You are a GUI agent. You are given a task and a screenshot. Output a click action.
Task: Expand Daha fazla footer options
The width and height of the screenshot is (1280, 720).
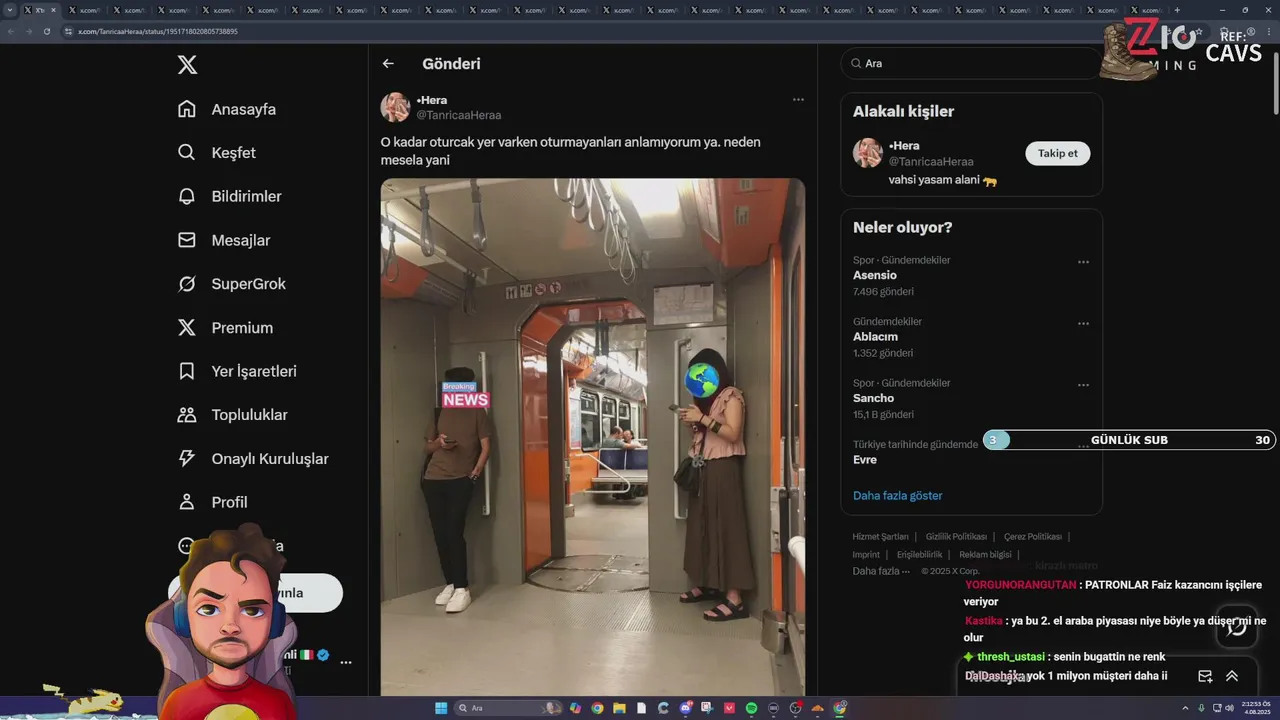click(881, 571)
